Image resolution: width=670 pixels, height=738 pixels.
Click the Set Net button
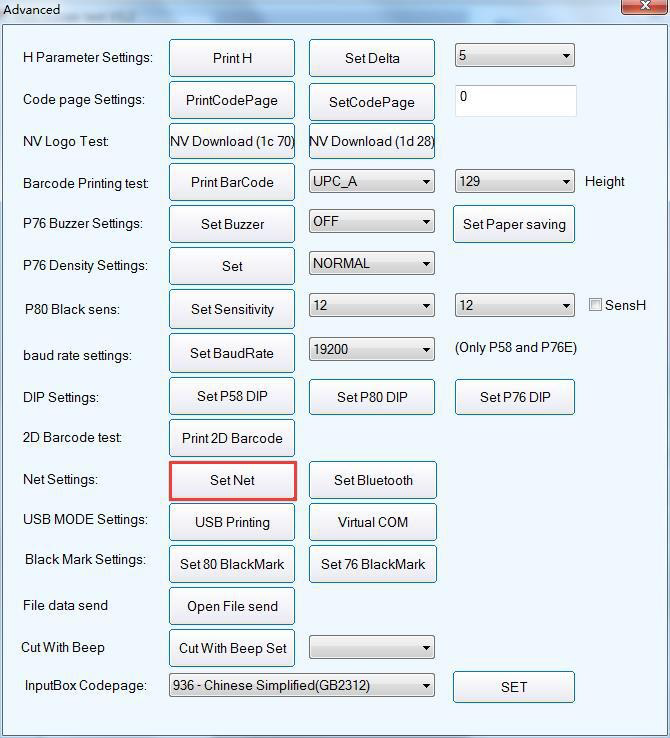[232, 481]
